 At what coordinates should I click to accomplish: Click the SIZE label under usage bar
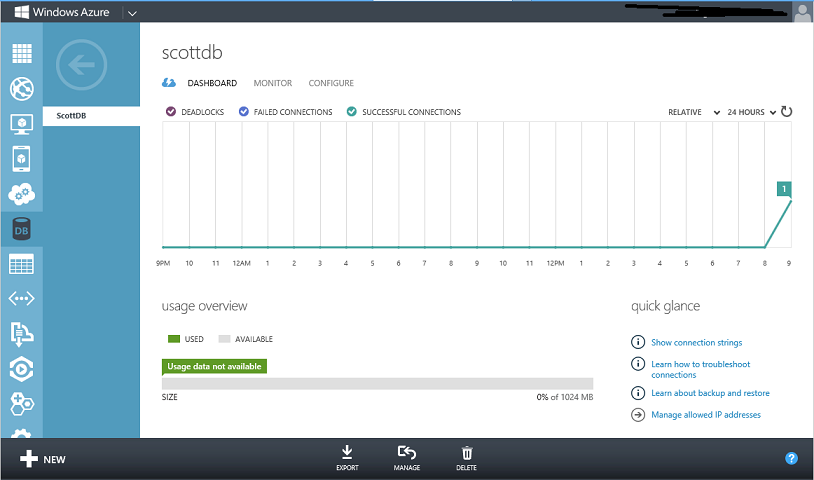pos(170,397)
